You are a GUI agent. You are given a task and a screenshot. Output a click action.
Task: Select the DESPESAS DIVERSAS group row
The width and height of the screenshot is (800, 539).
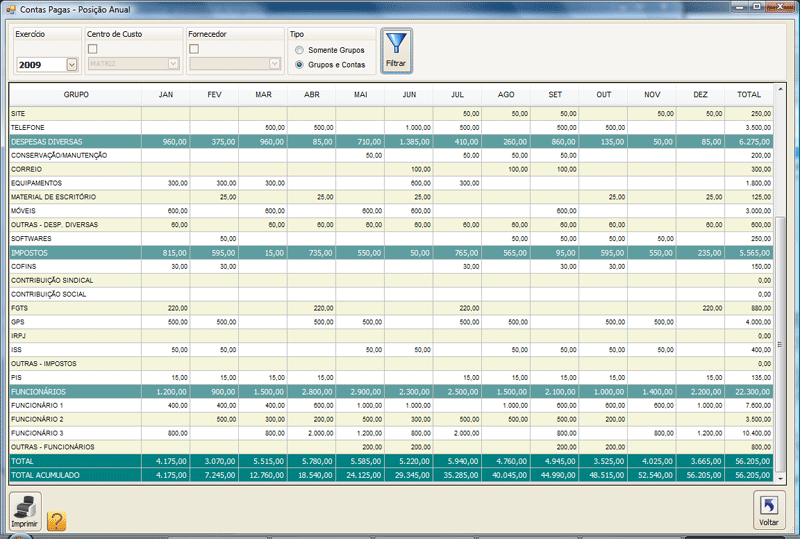[x=391, y=141]
